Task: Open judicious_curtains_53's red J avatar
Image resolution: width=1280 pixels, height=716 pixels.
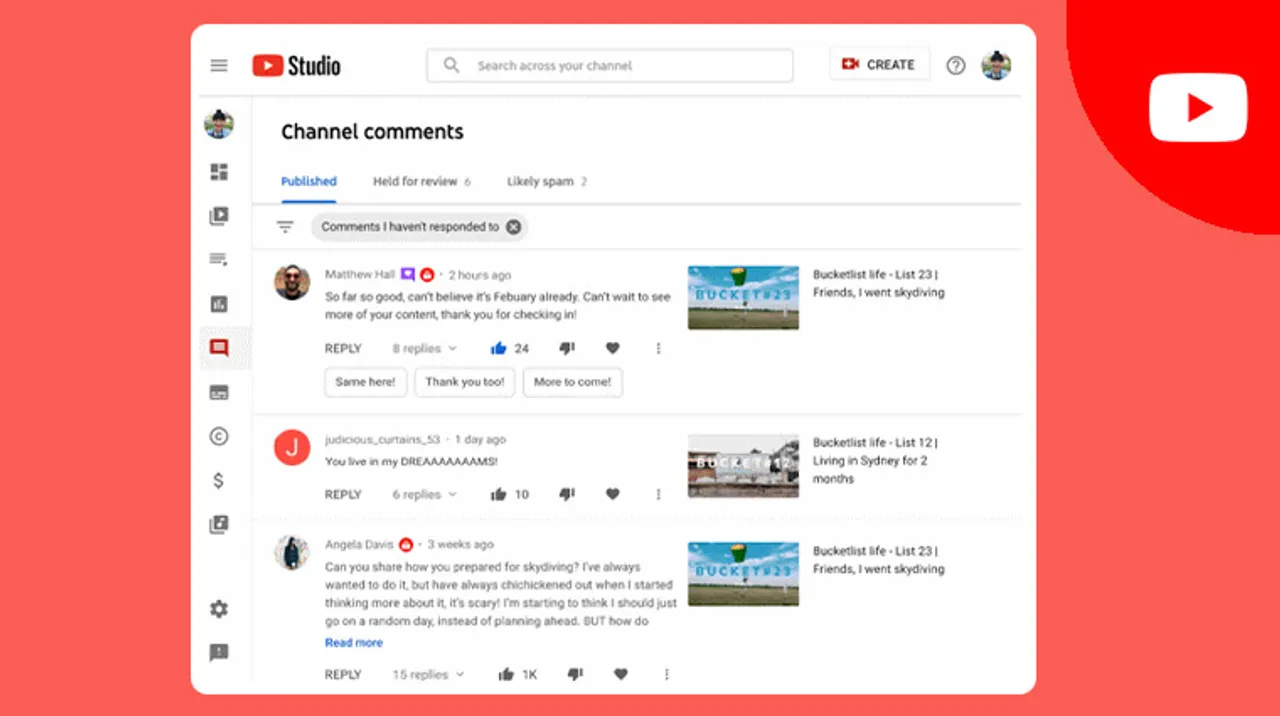Action: (292, 447)
